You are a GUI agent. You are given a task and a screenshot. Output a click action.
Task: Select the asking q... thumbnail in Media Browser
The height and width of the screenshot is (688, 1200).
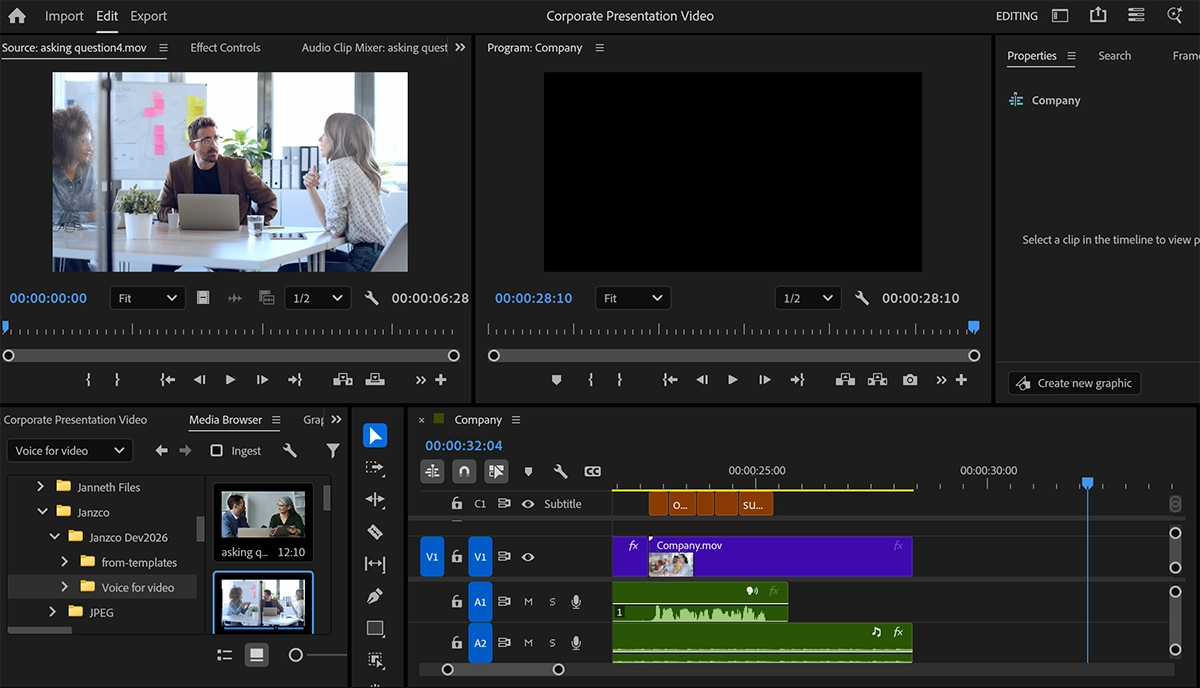coord(263,522)
